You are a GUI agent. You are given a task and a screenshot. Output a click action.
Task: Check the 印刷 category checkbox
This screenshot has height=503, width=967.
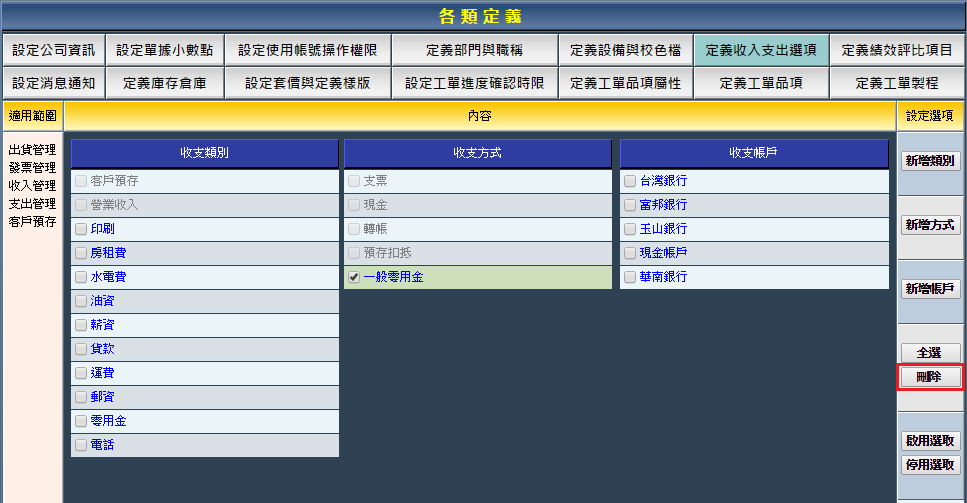pos(81,229)
